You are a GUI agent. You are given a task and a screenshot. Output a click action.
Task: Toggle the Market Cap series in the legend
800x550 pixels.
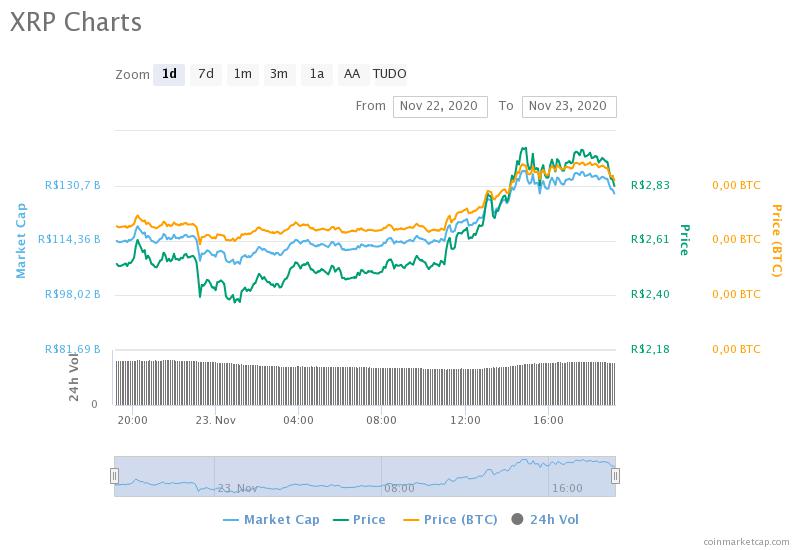click(x=271, y=519)
